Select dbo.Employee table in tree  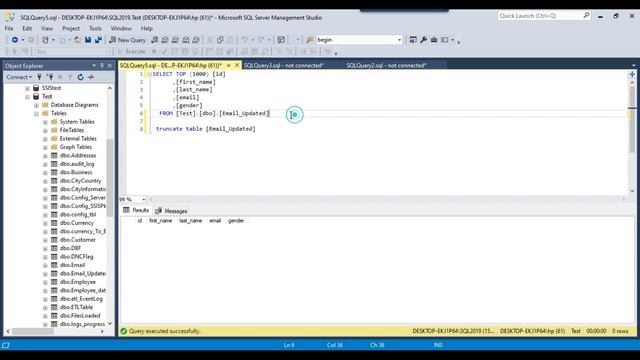78,282
